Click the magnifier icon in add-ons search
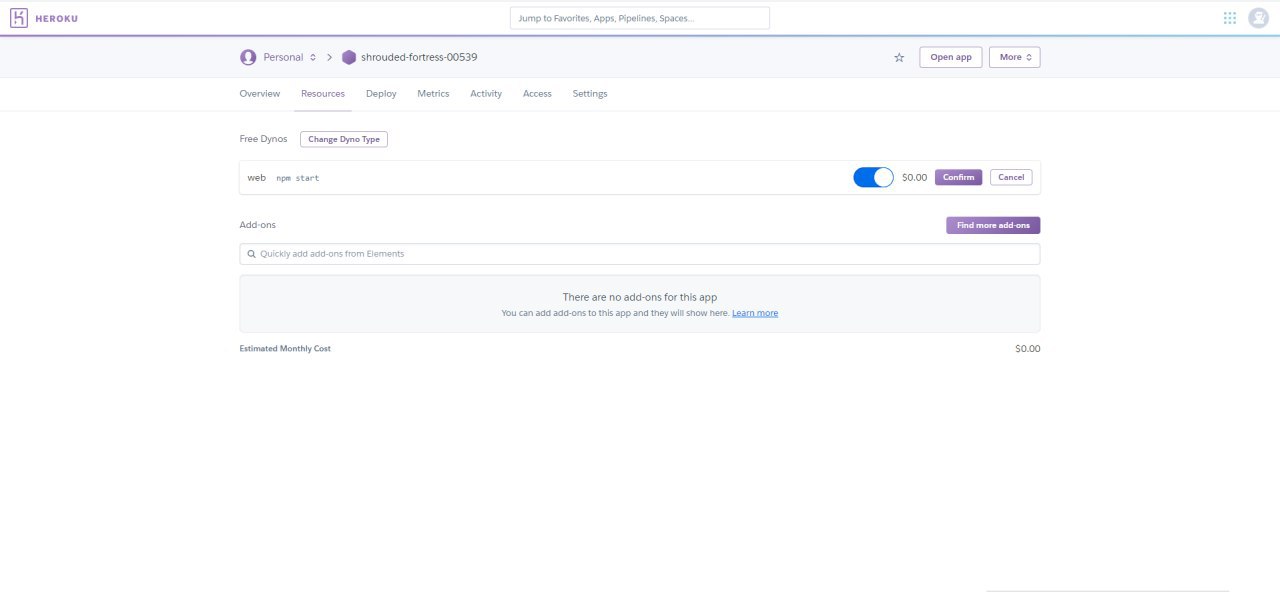Image resolution: width=1280 pixels, height=592 pixels. (252, 254)
